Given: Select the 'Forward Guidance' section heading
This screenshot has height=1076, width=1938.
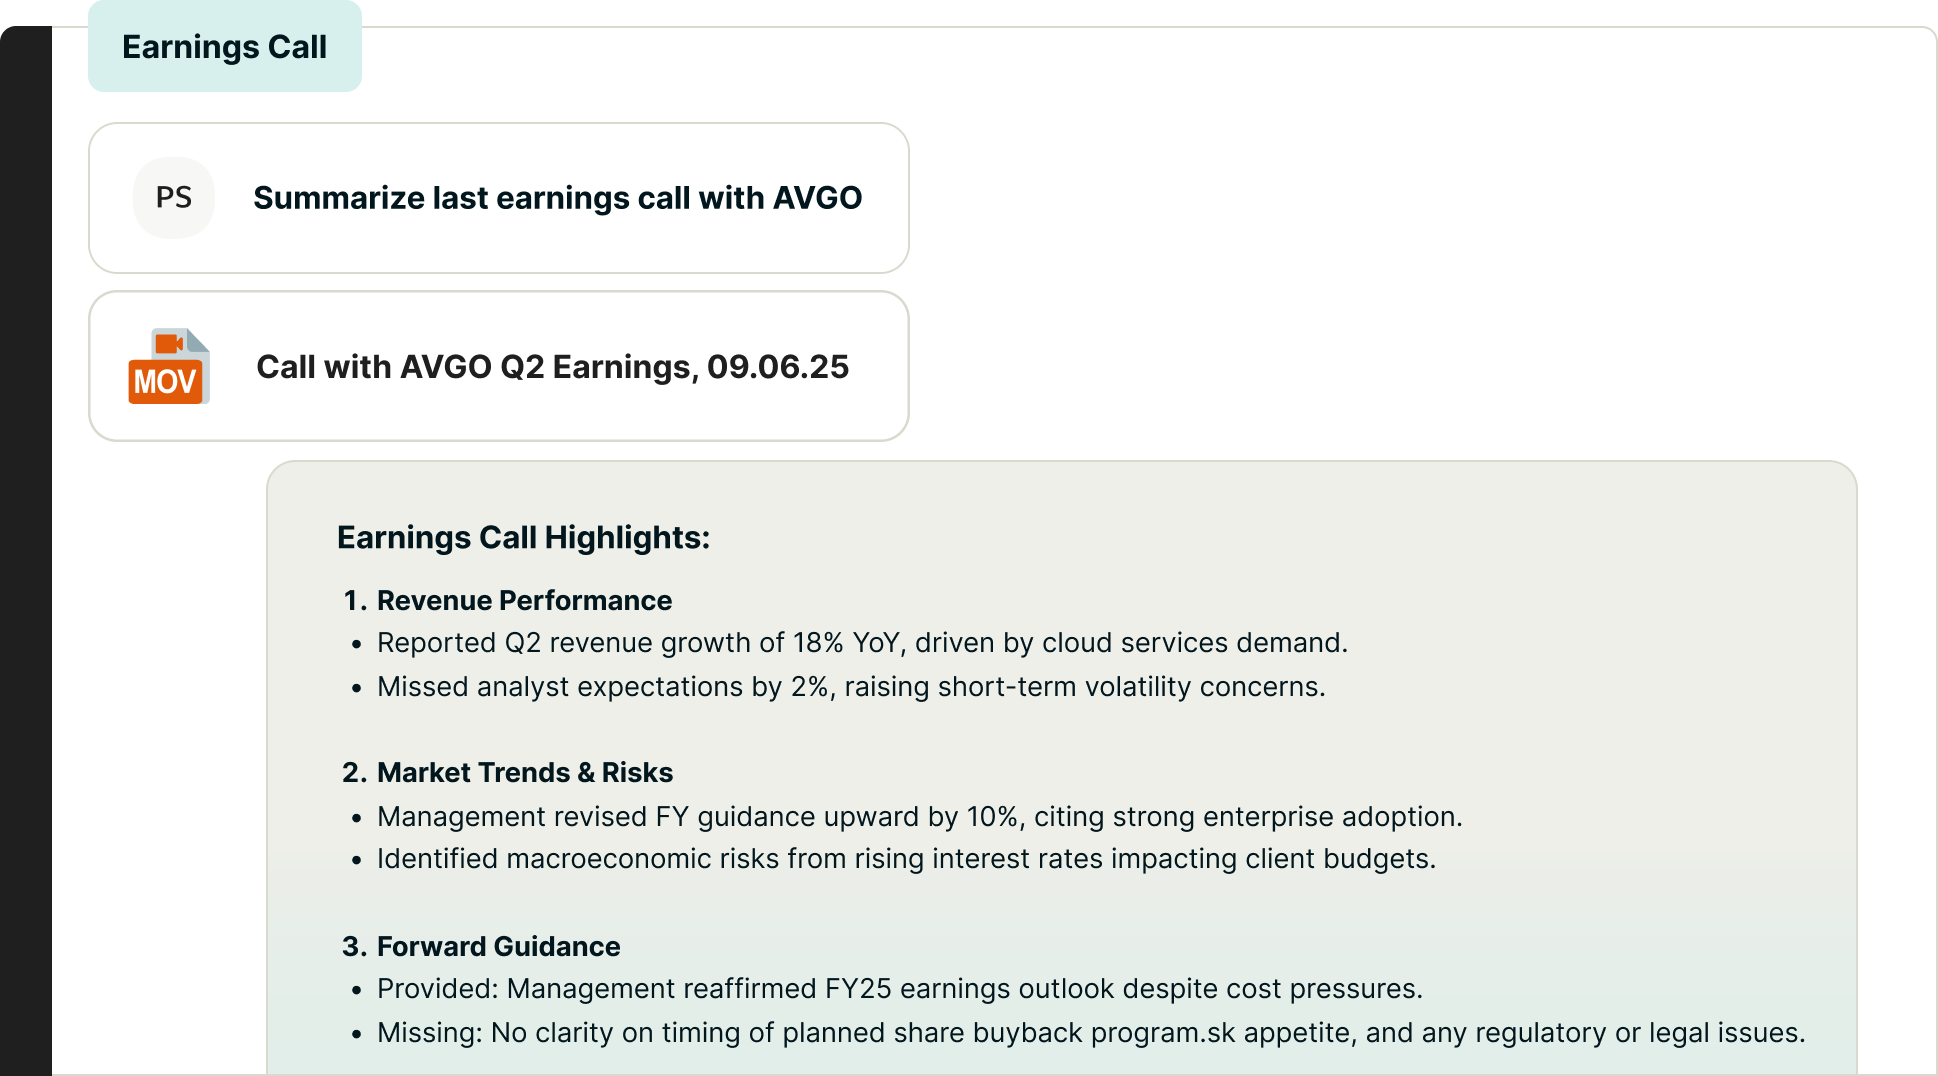Looking at the screenshot, I should [x=498, y=946].
